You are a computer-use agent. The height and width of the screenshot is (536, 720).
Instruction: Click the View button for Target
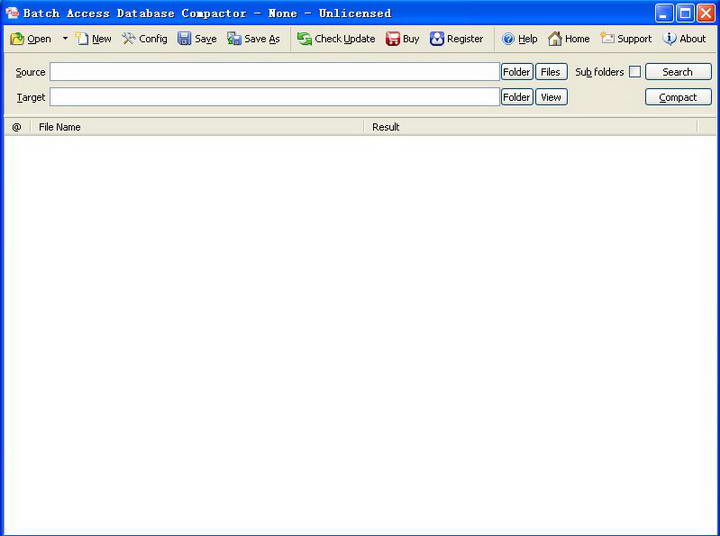551,97
